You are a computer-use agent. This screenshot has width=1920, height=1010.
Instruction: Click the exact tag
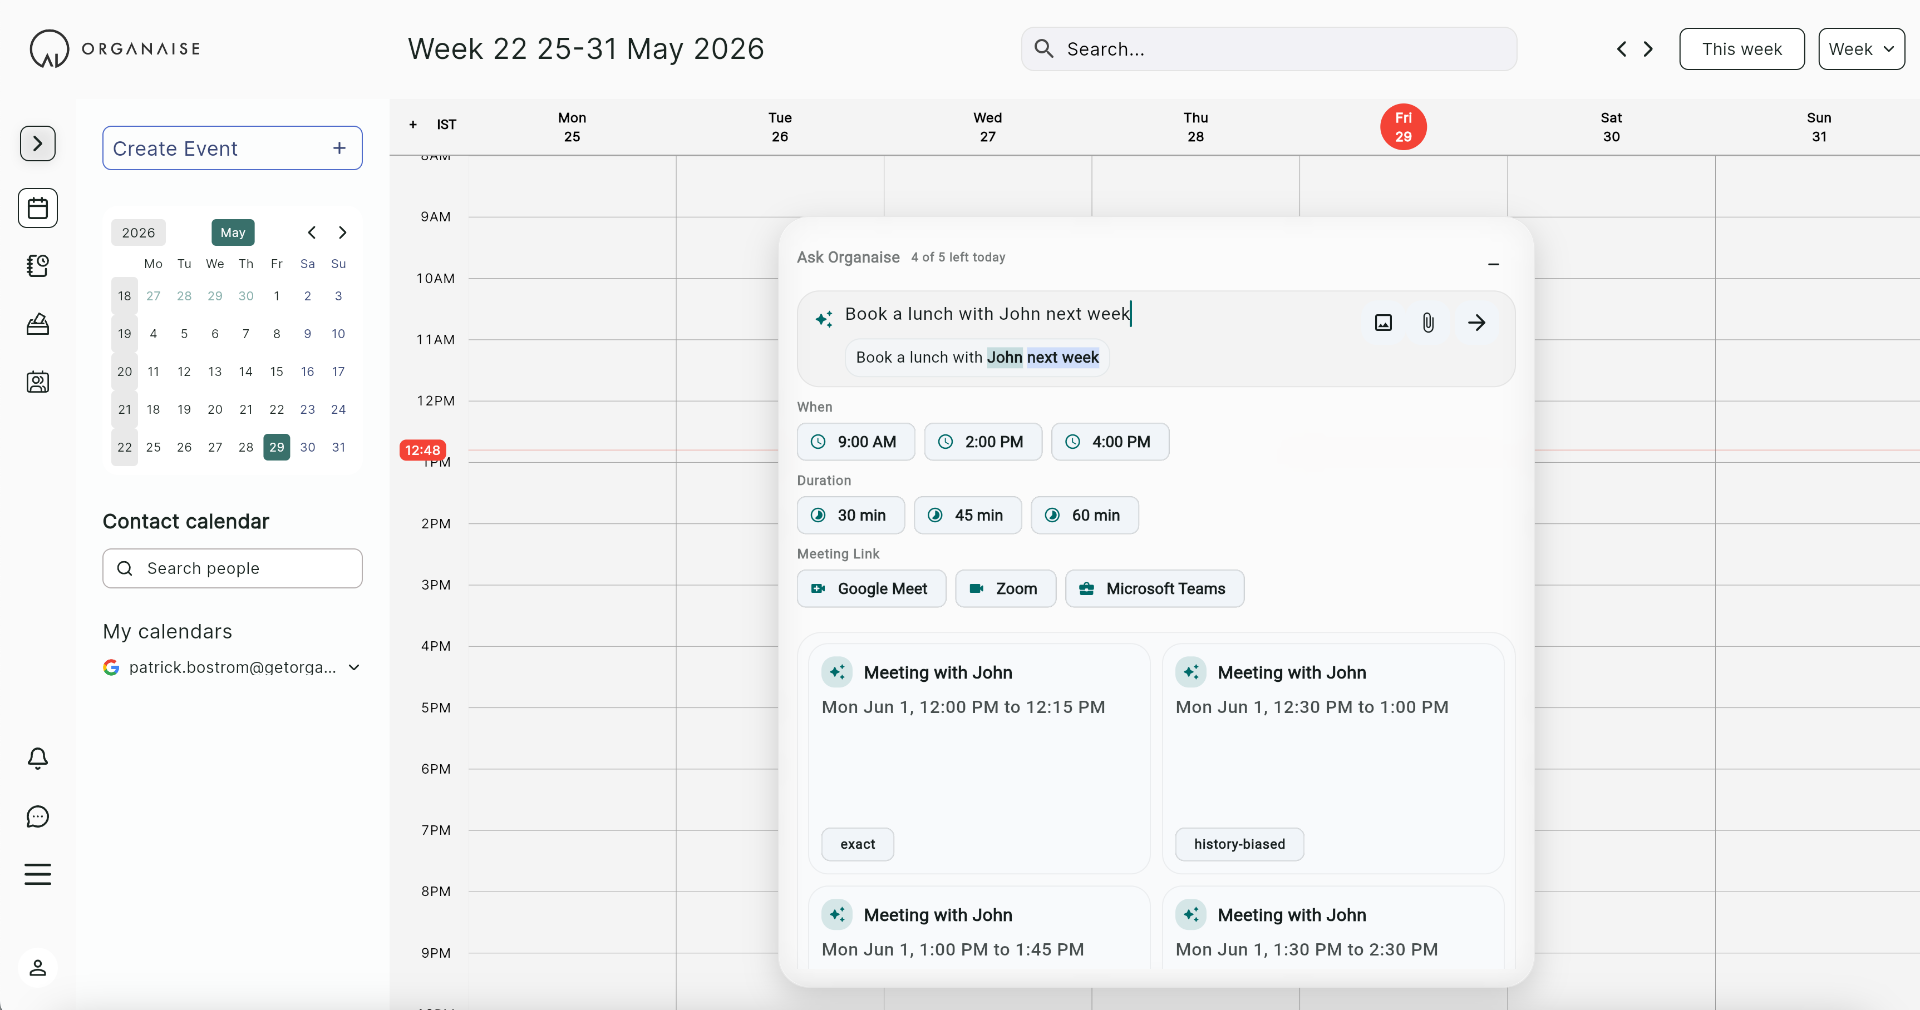[858, 844]
